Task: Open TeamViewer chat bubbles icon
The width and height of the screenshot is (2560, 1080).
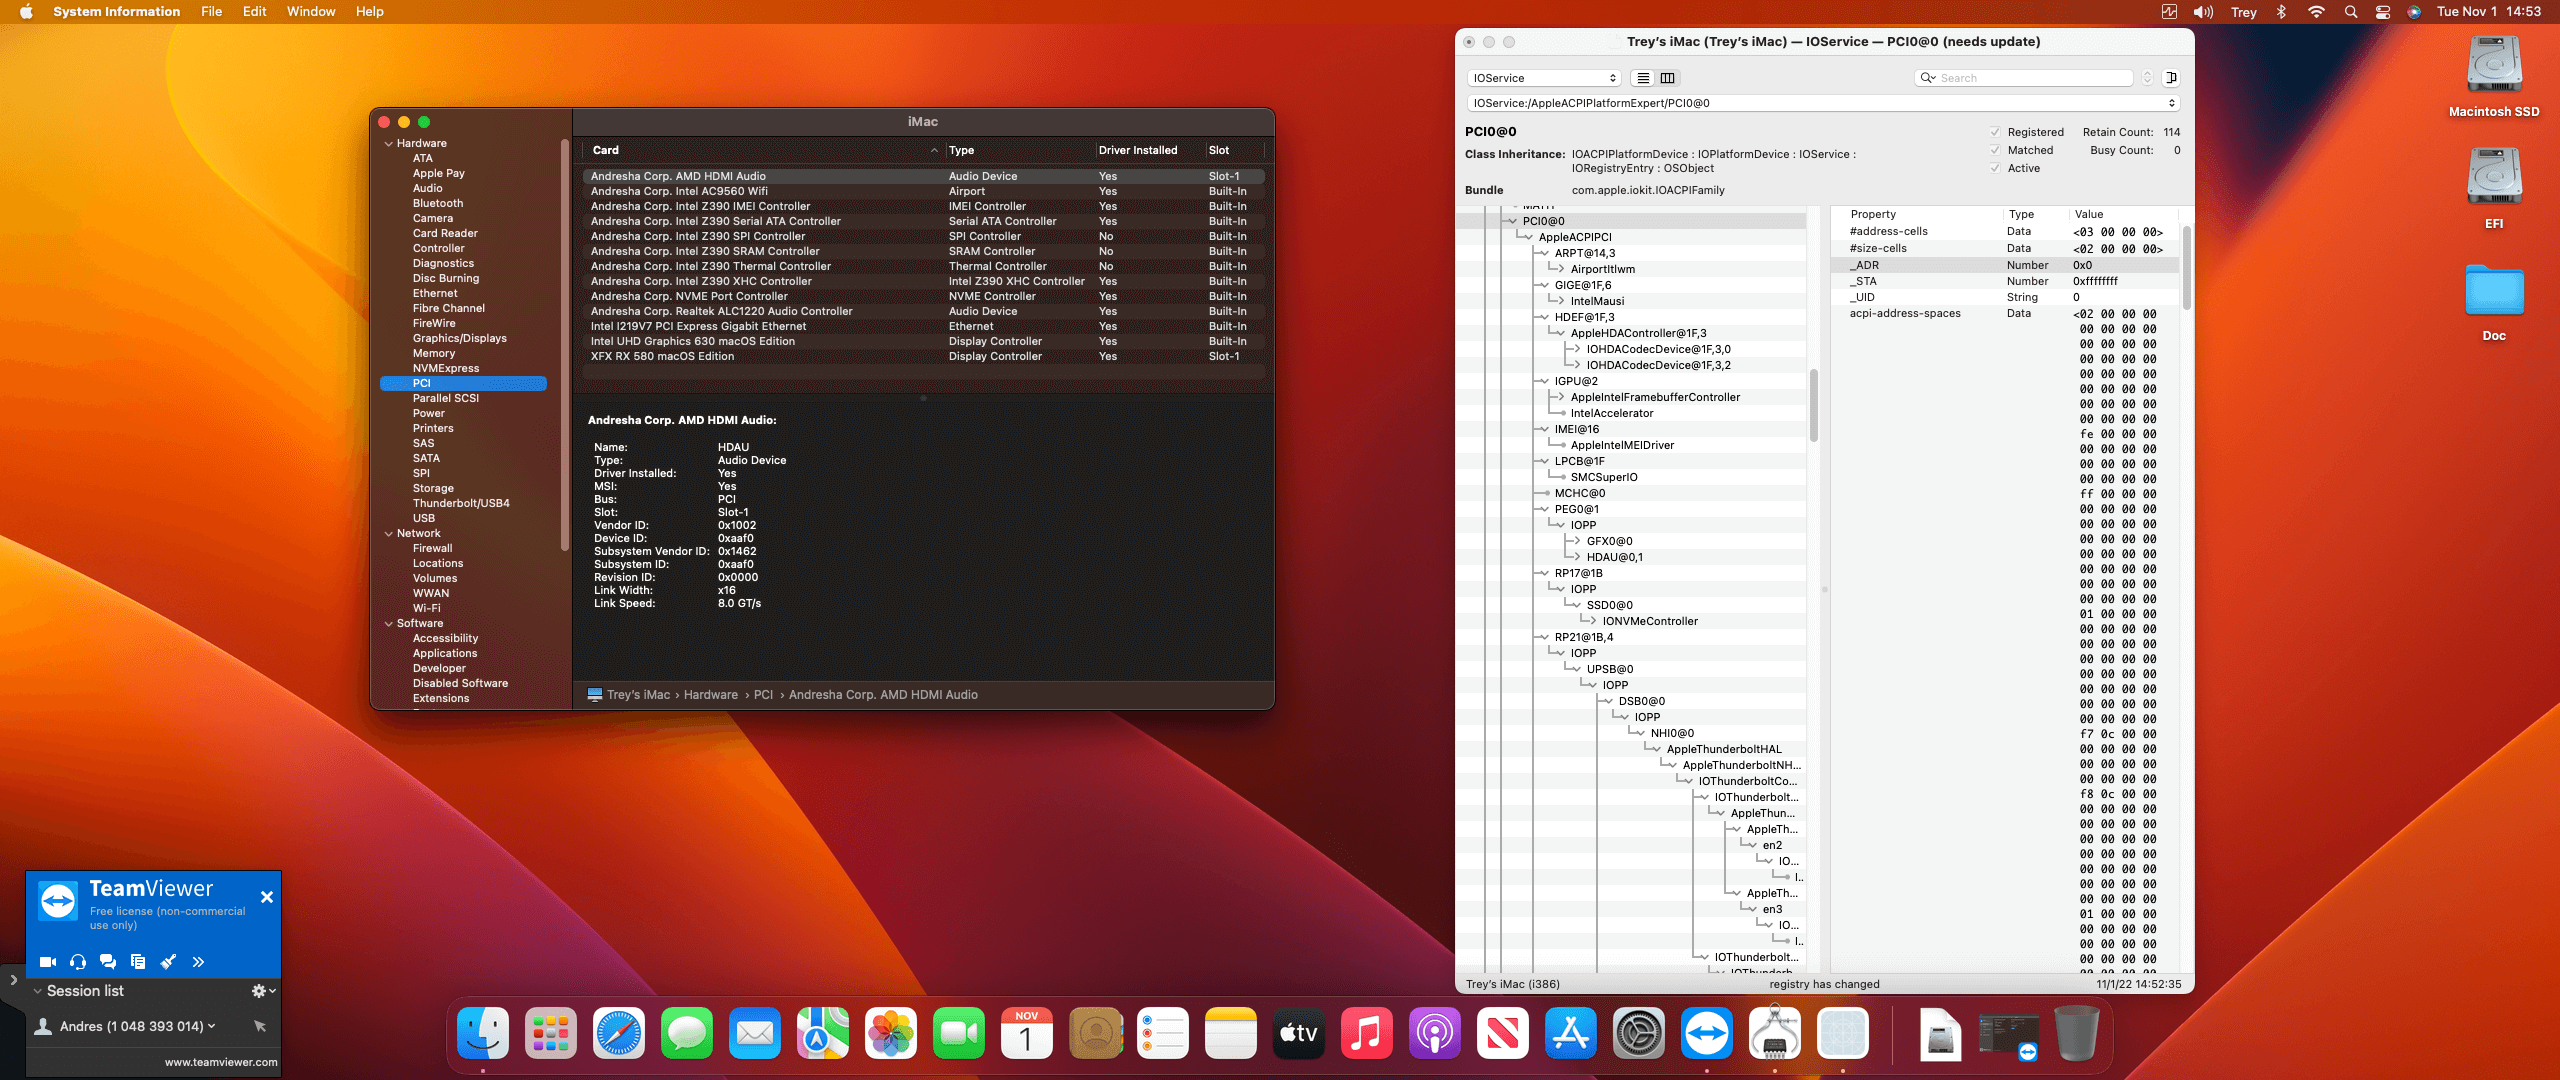Action: coord(108,962)
